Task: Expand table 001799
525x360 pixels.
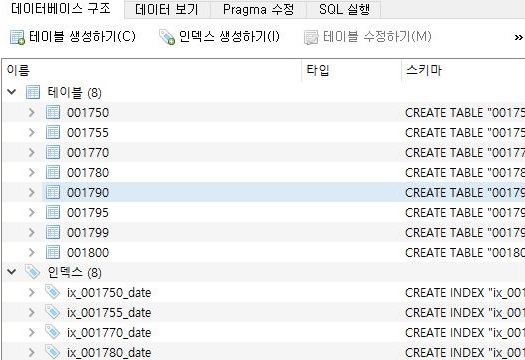Action: coord(31,232)
